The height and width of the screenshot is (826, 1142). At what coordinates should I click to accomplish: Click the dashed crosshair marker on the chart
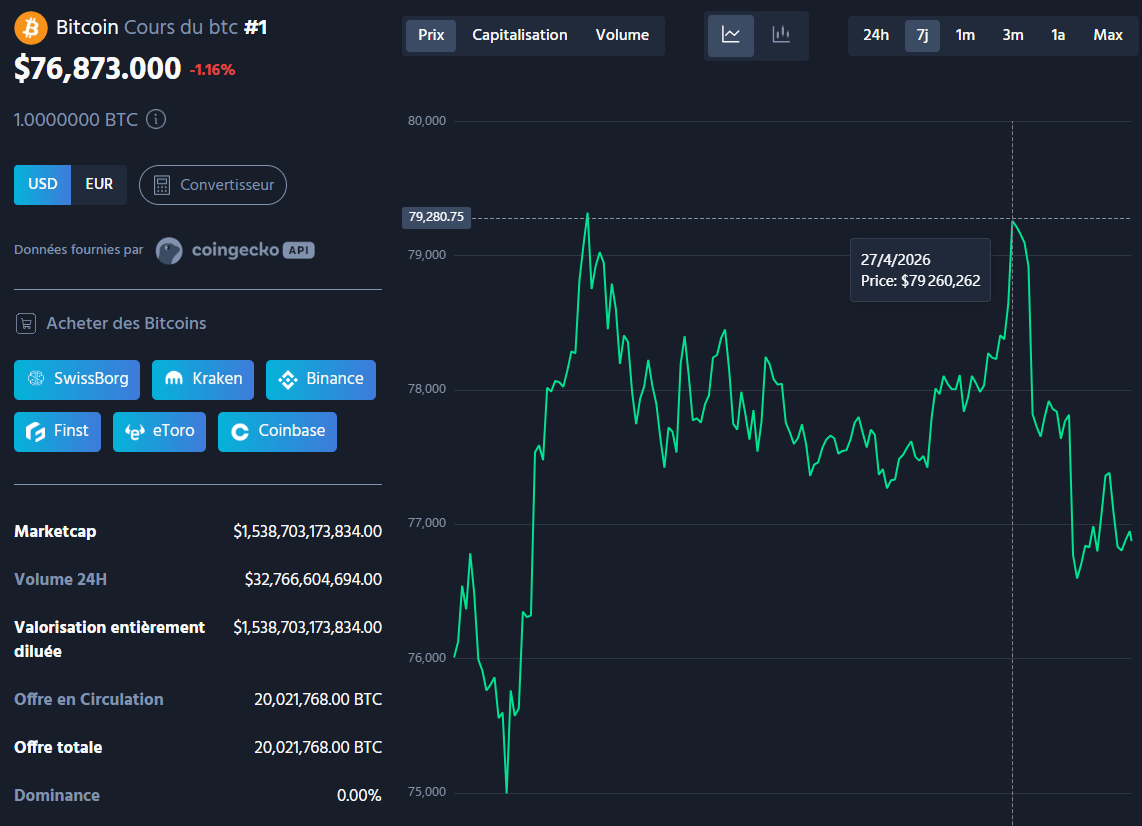pos(1013,217)
